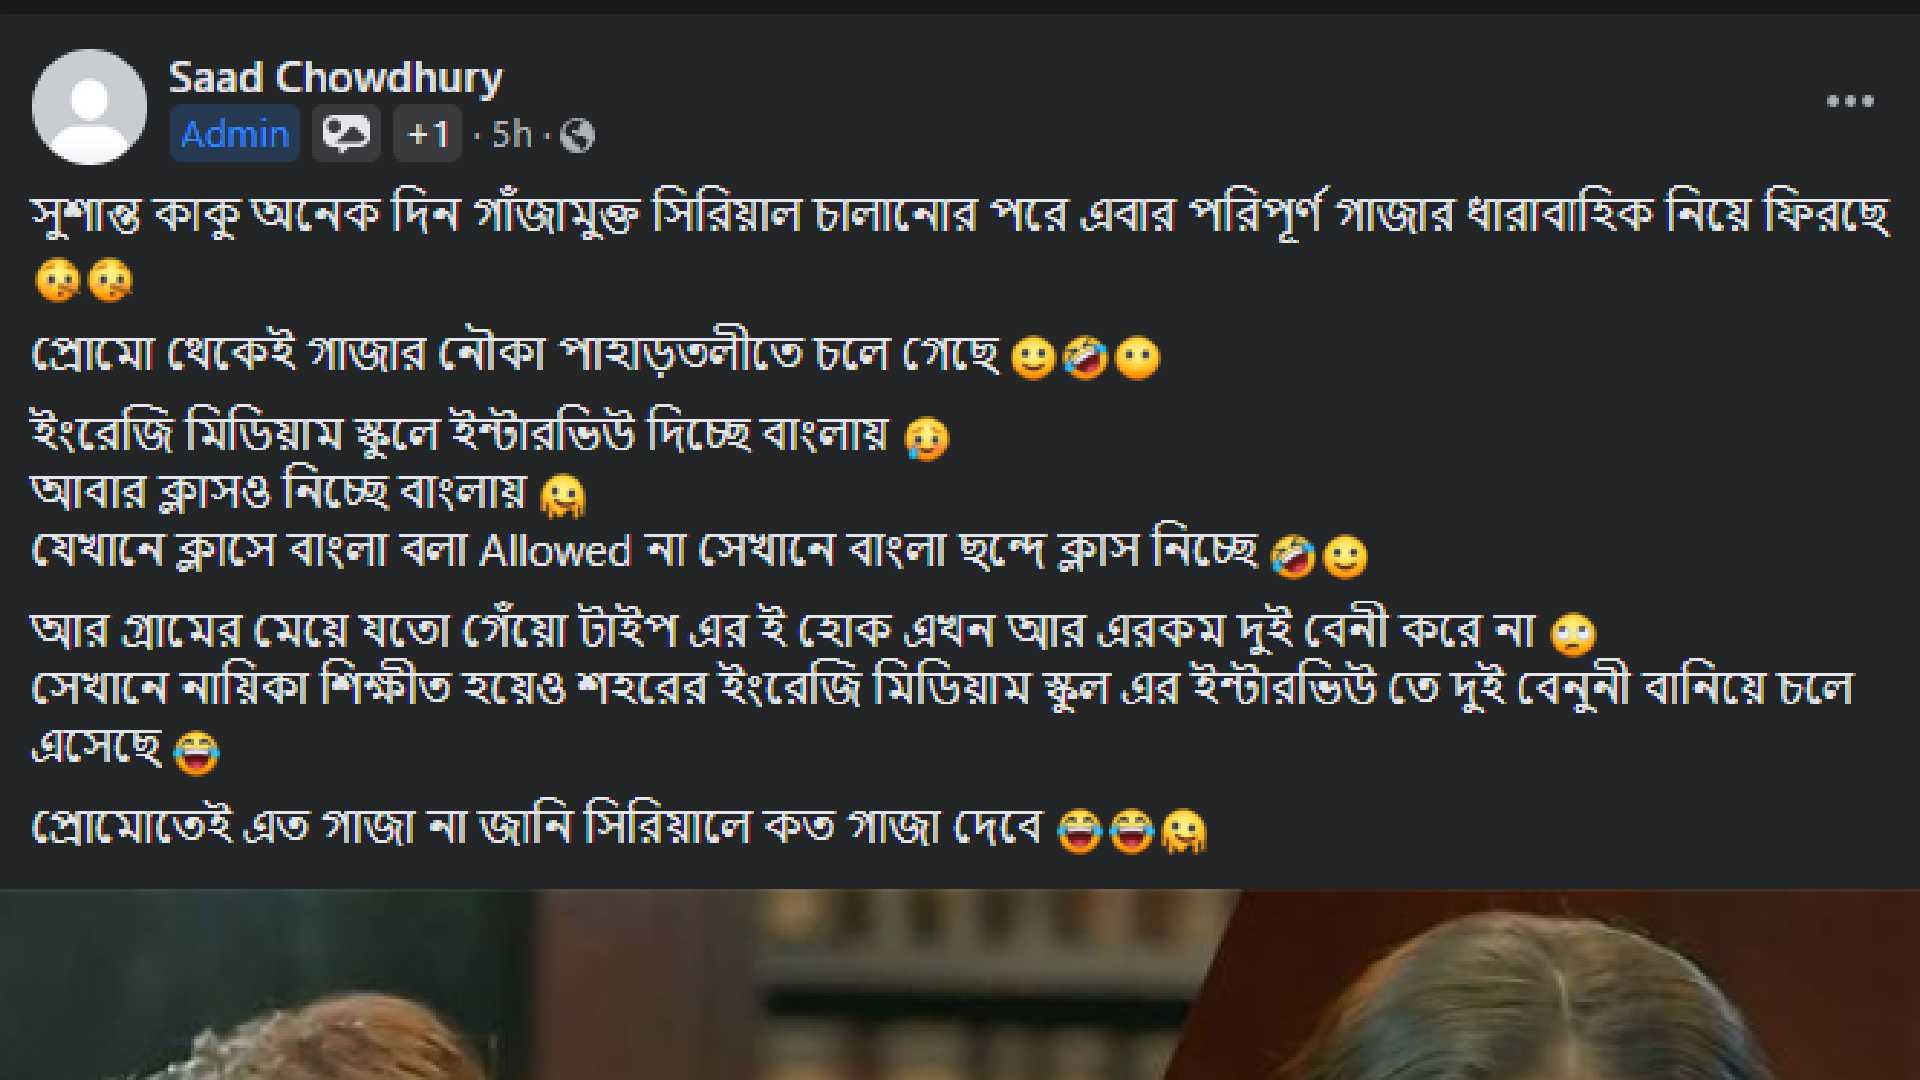Open the attached post photo below the text
The image size is (1920, 1080).
[960, 984]
